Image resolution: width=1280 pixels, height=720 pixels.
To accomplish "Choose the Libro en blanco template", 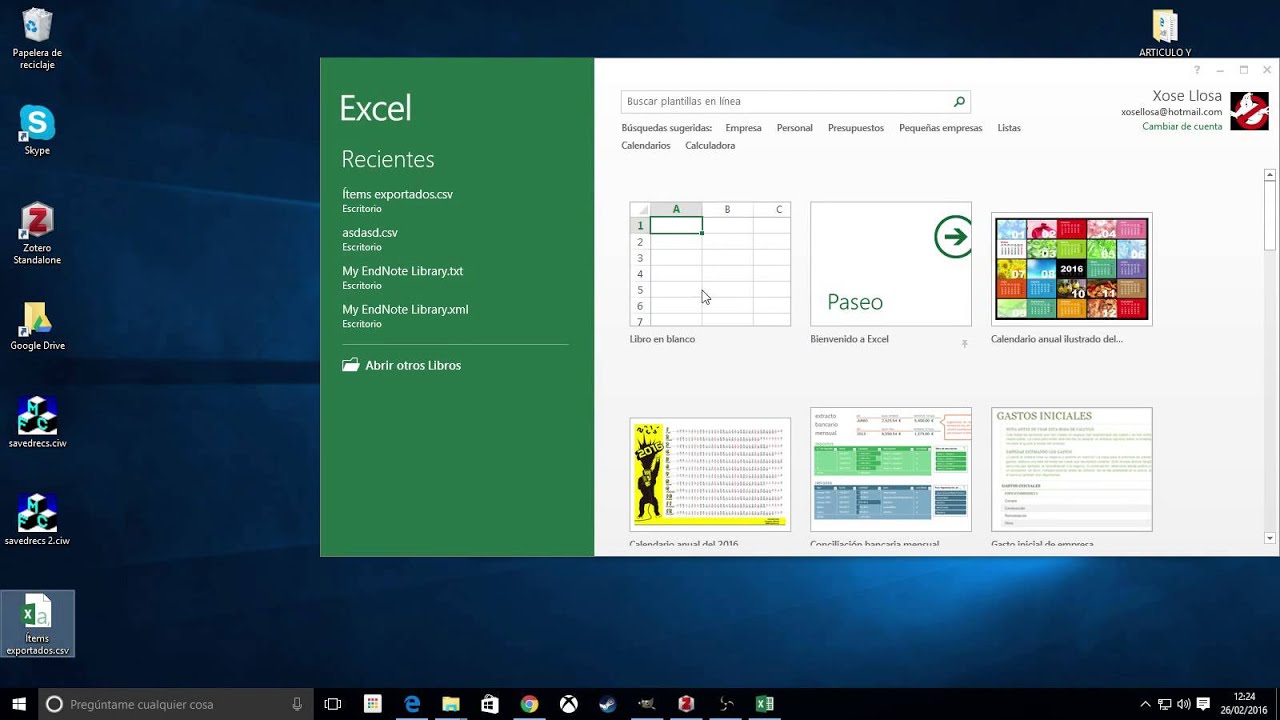I will (710, 264).
